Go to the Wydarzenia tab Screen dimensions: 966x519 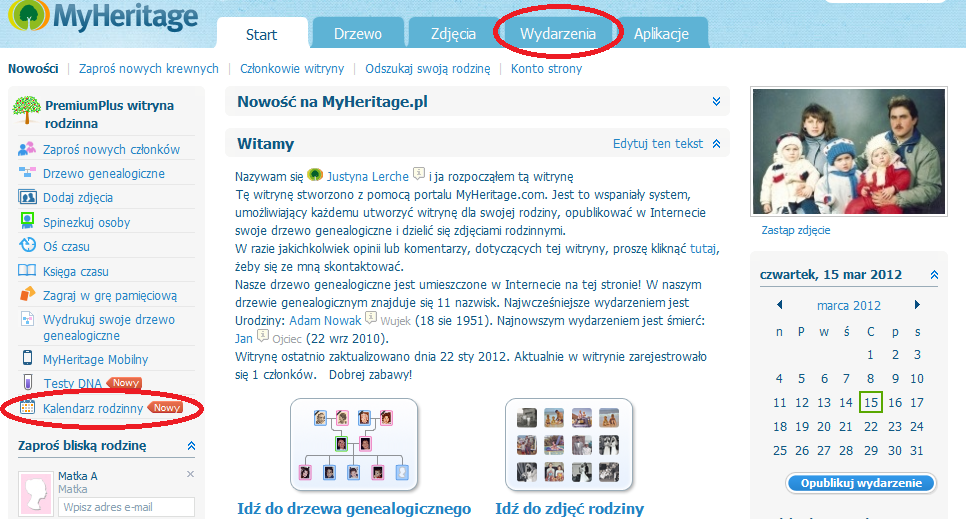558,34
